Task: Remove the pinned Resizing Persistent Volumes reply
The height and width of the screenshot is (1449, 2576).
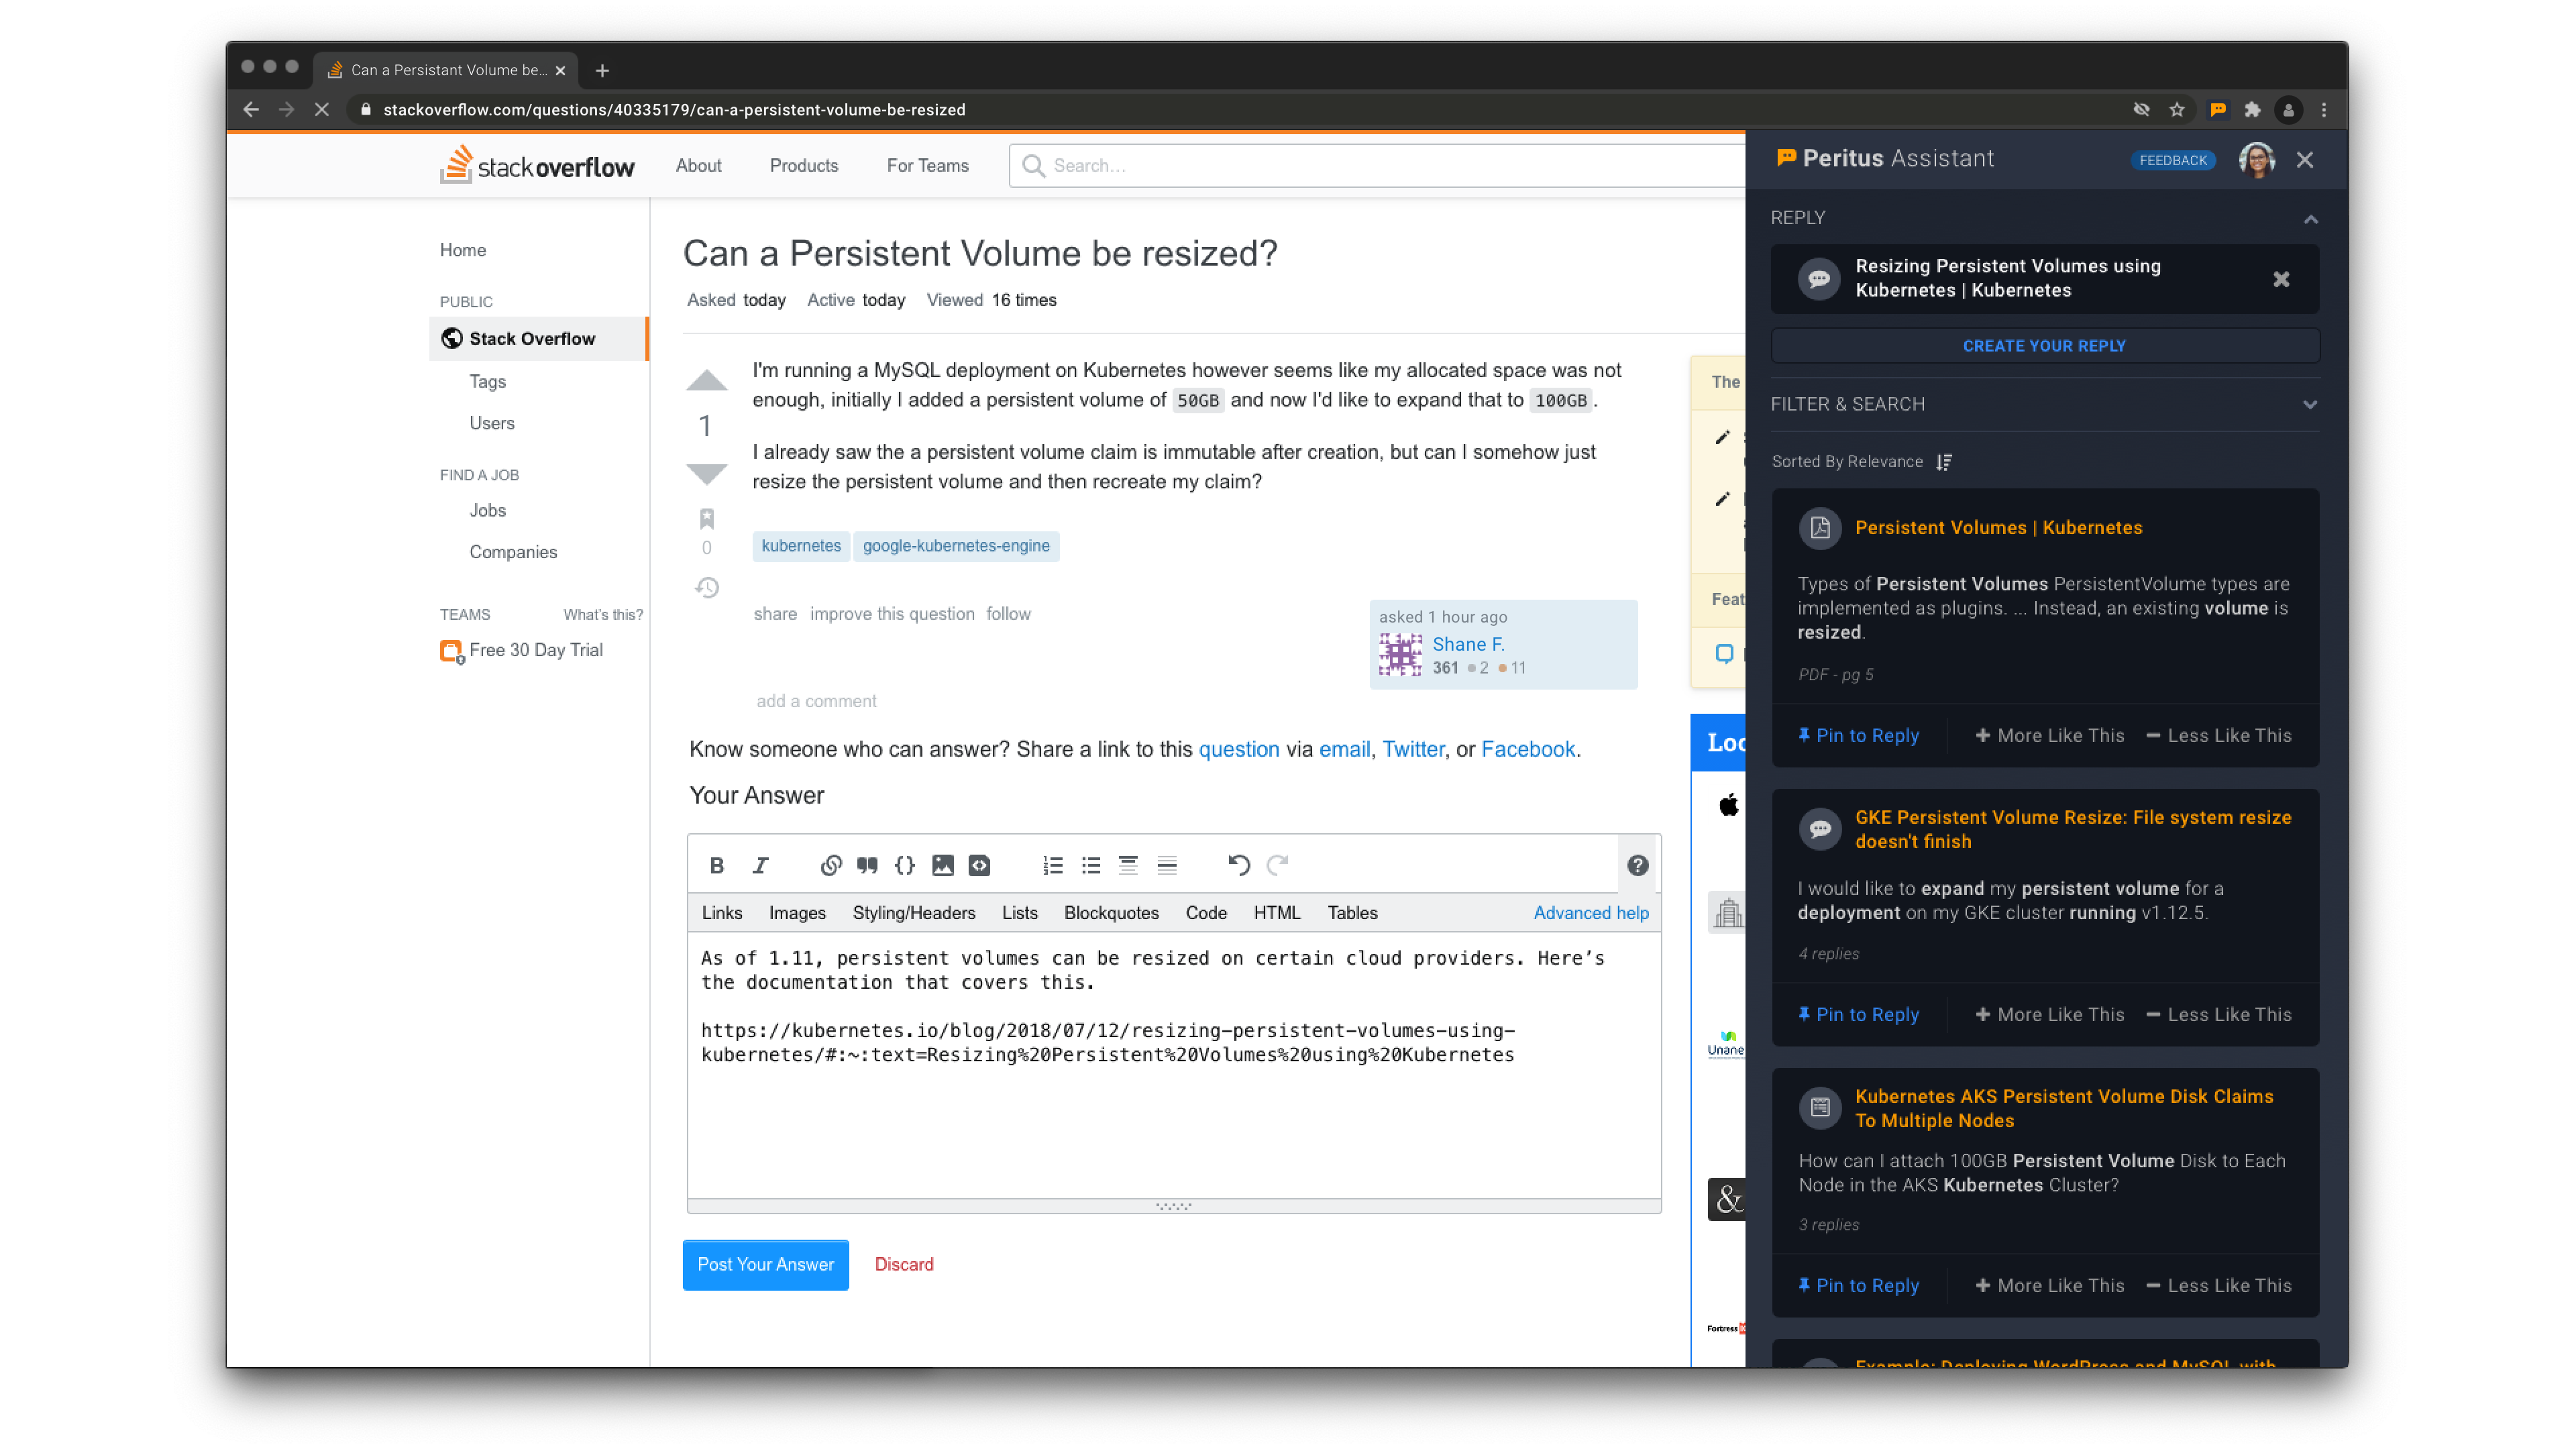Action: coord(2280,279)
